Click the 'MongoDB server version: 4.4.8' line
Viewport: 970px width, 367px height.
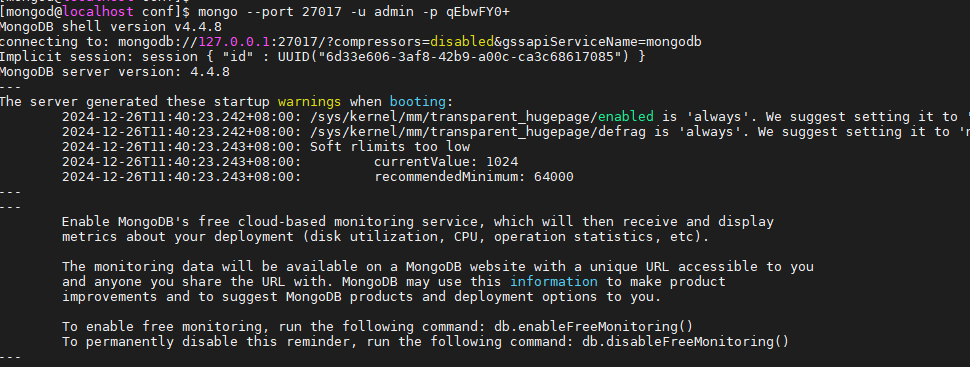115,72
